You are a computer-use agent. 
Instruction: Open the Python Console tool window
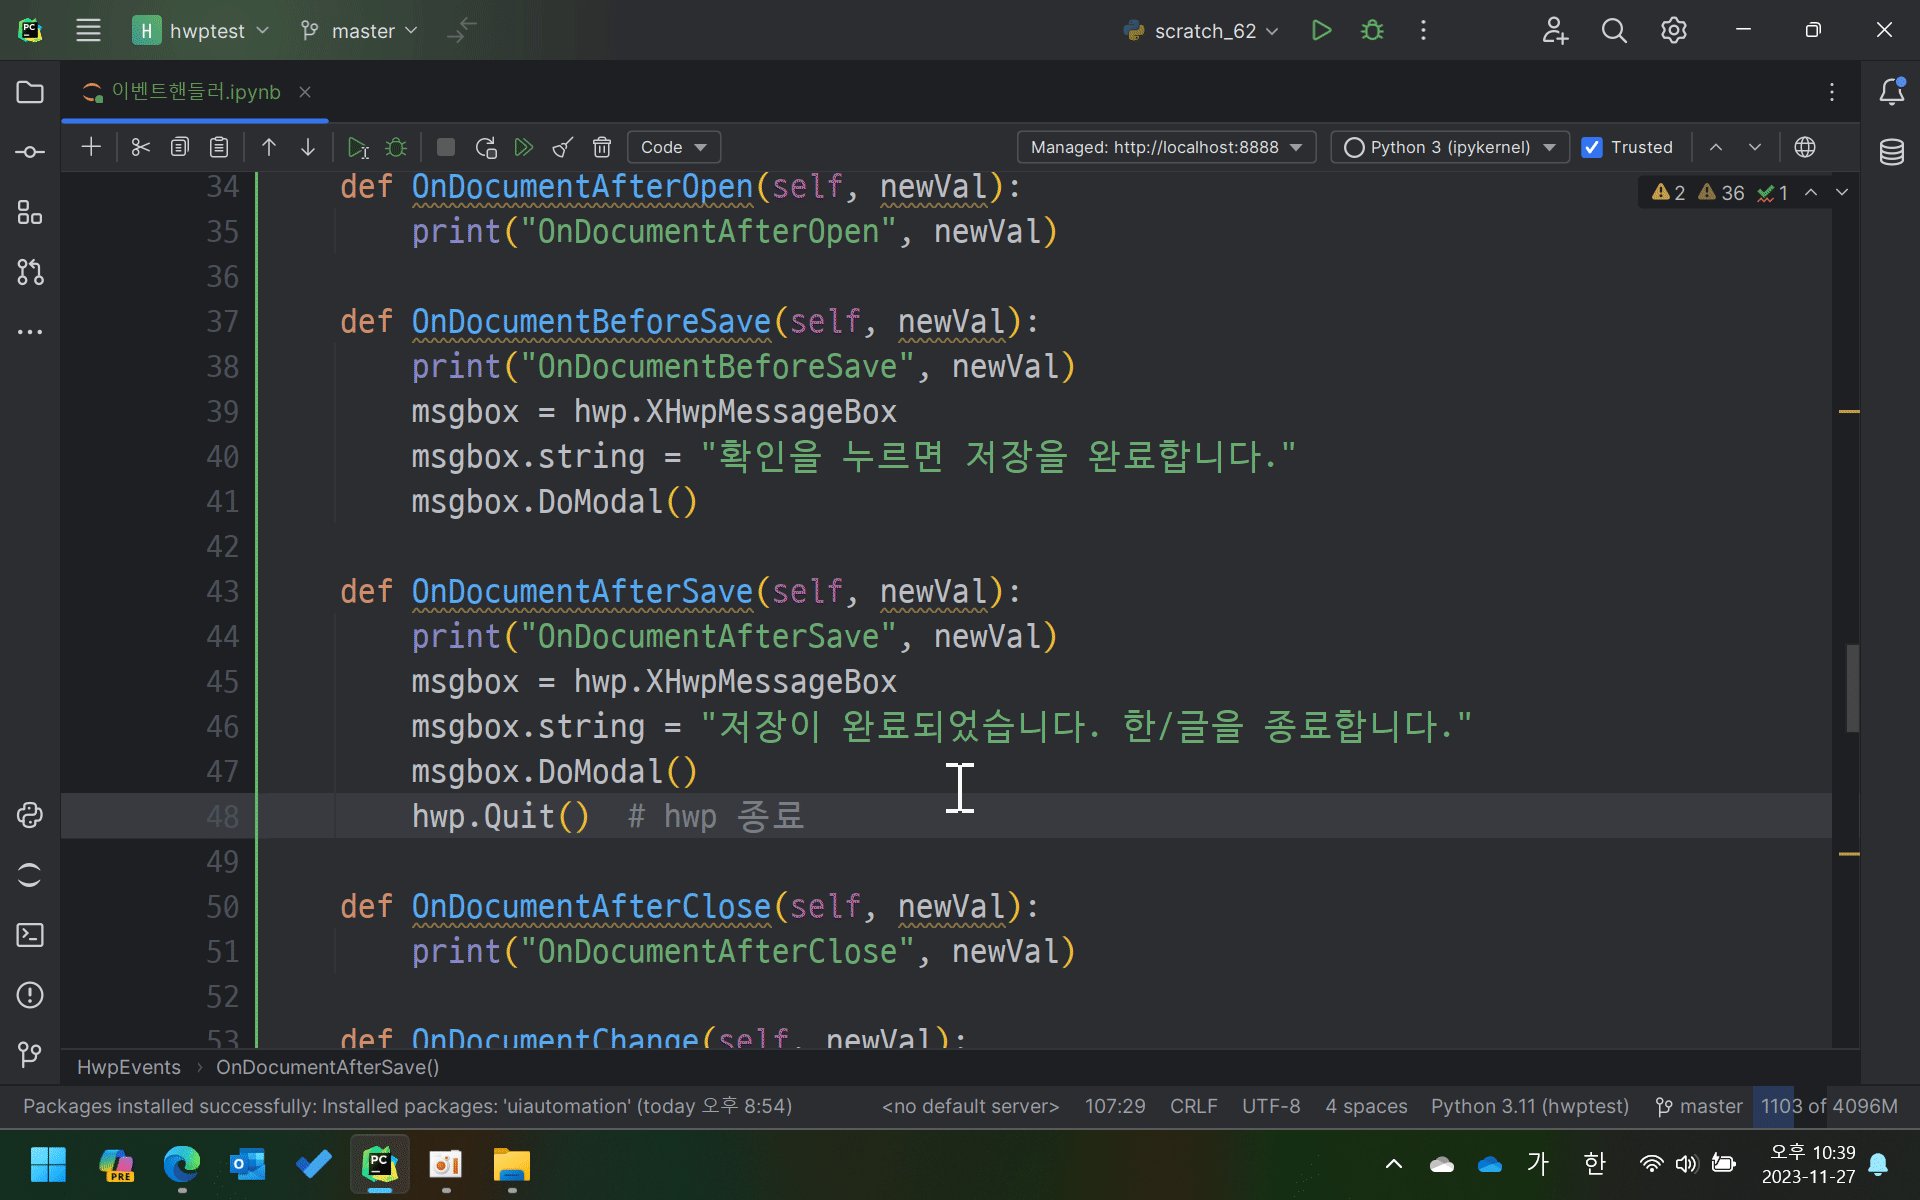click(x=30, y=815)
